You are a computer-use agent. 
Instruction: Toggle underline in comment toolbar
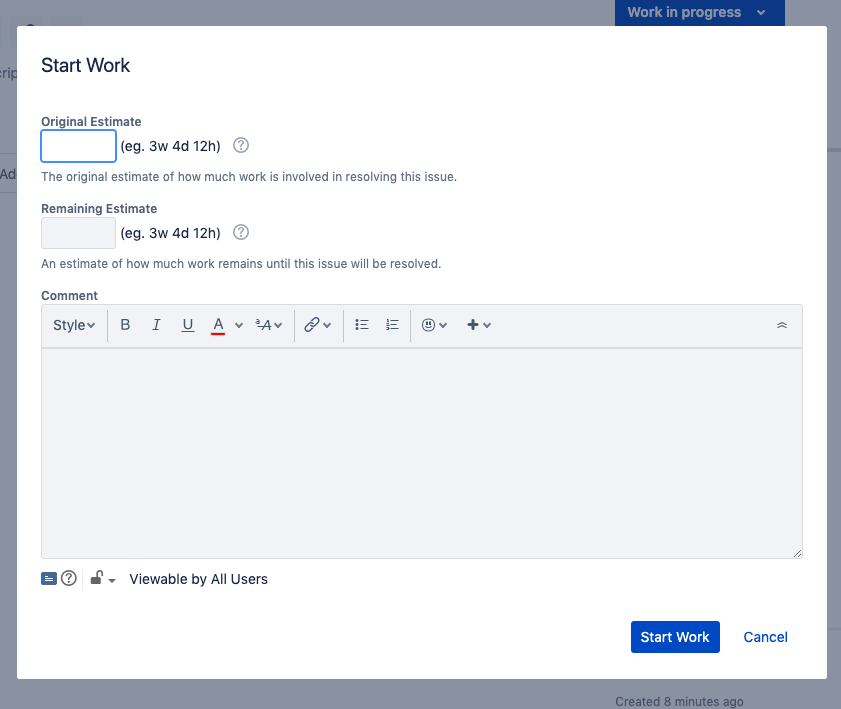click(187, 325)
